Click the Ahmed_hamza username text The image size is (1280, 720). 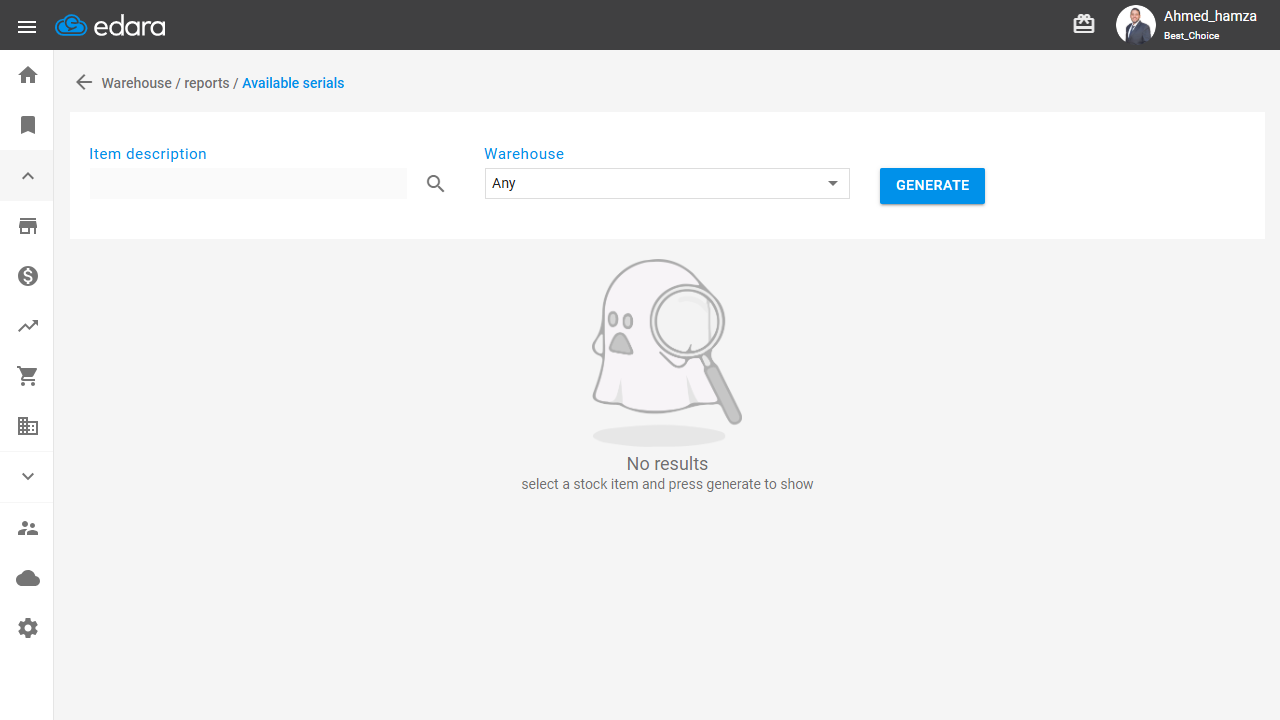pos(1210,16)
